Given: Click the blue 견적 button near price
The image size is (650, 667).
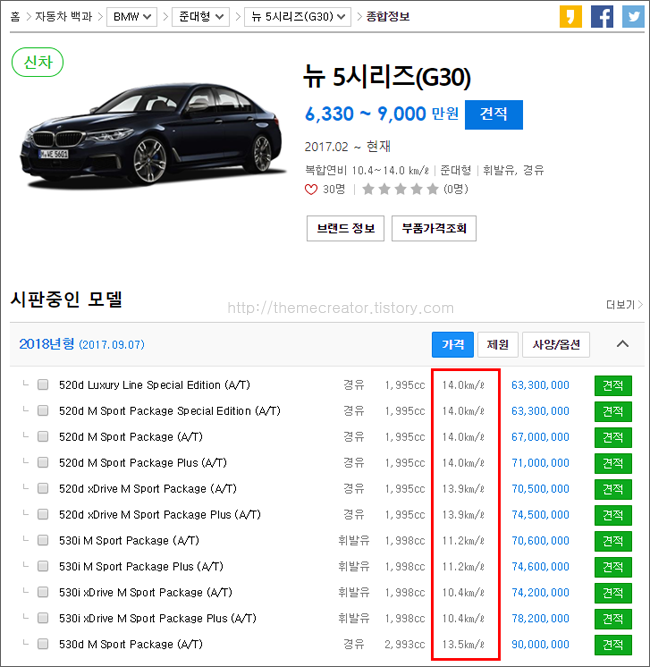Looking at the screenshot, I should click(x=494, y=114).
